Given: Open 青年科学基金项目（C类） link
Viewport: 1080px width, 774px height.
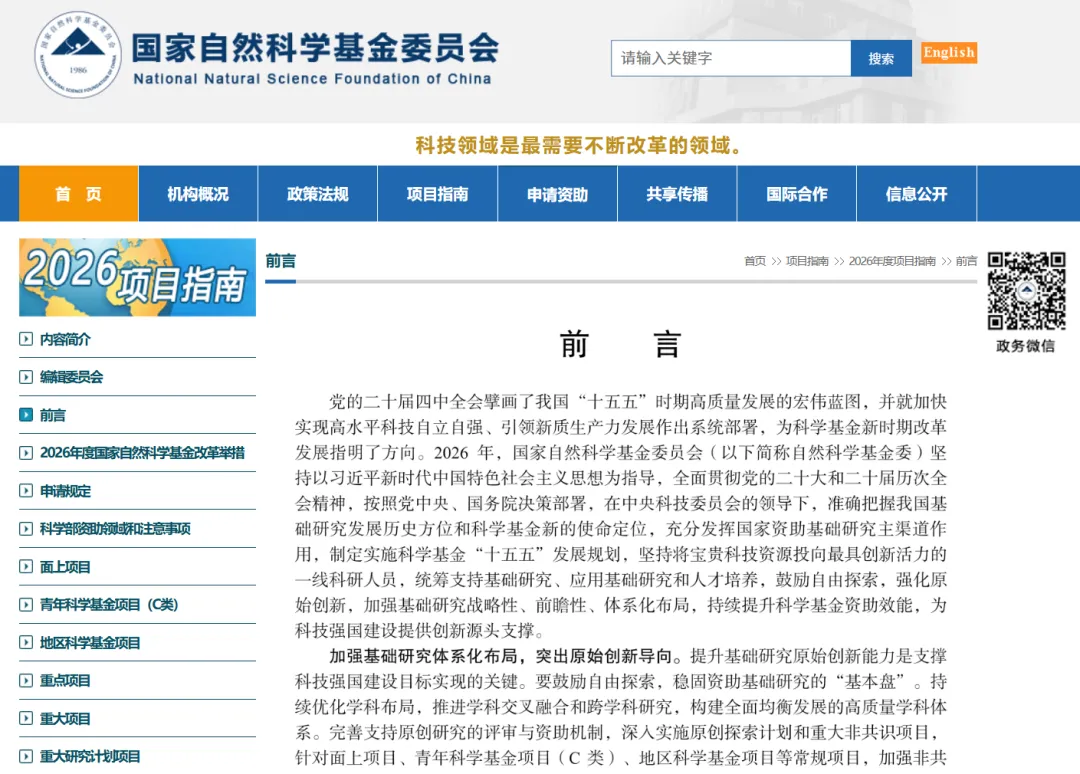Looking at the screenshot, I should pos(109,605).
